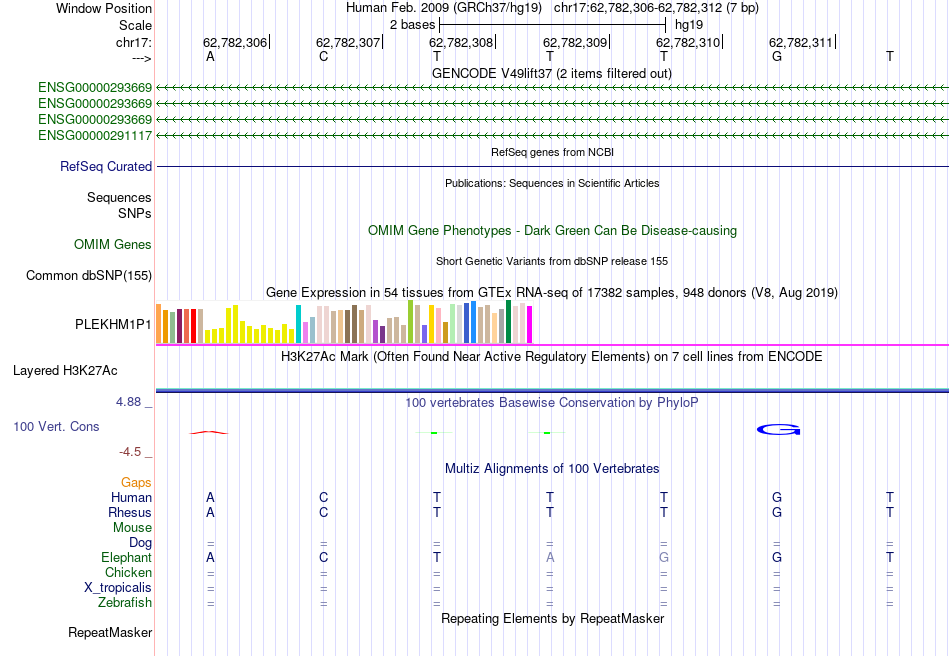
Task: Click '100 vertebrates Basewise Conservation by PhyloP' title
Action: coord(552,402)
